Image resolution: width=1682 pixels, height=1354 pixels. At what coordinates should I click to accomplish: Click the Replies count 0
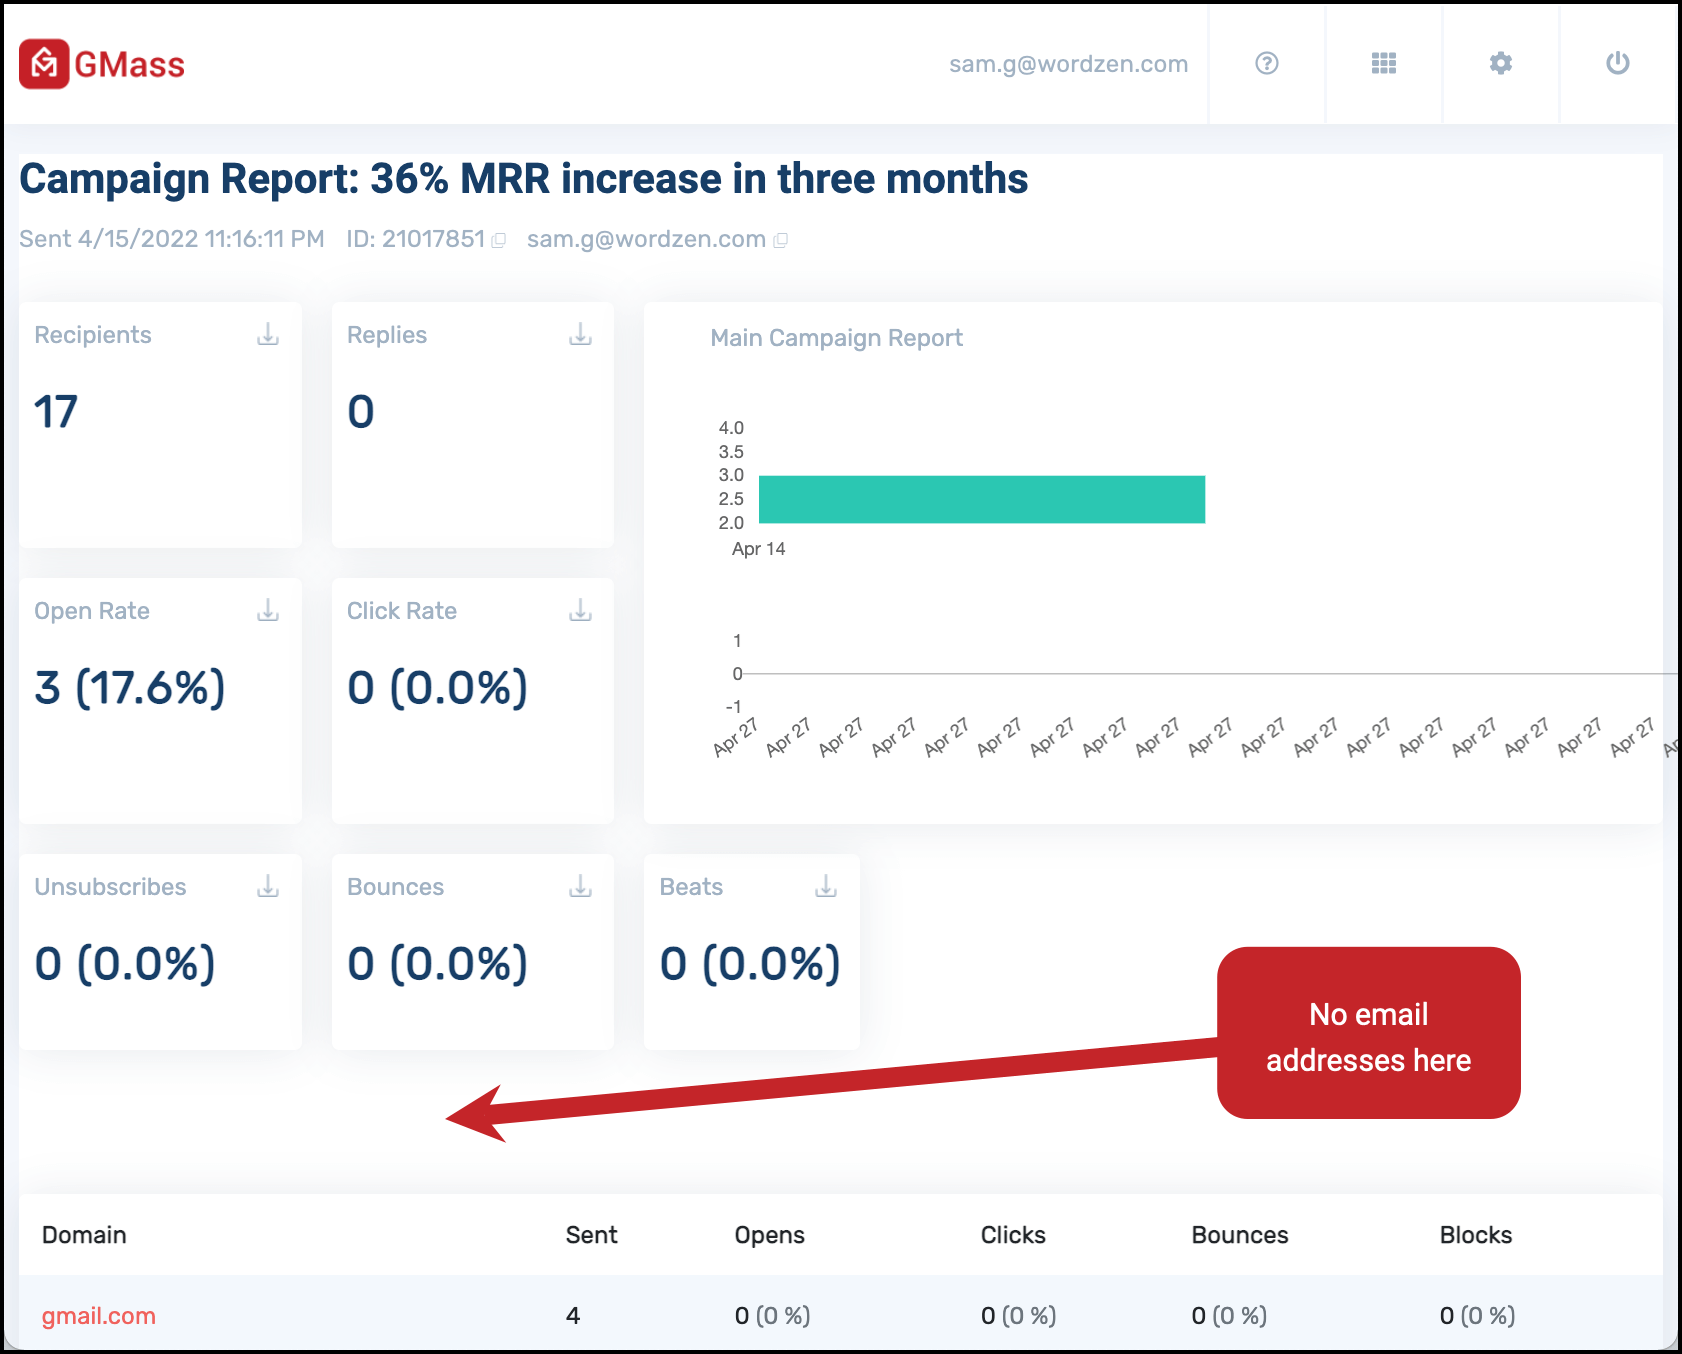[x=361, y=412]
